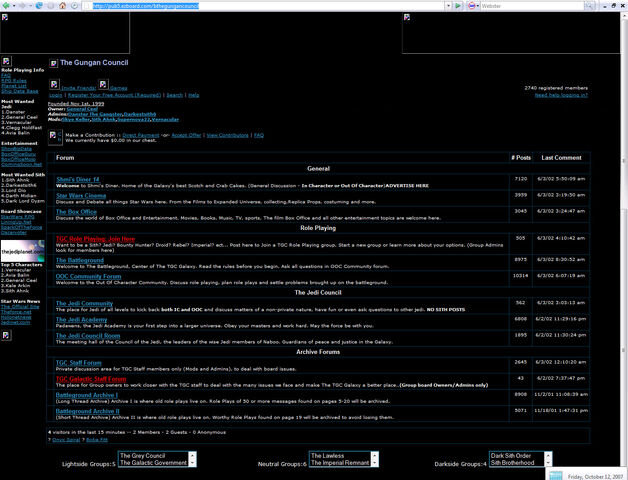Viewport: 628px width, 480px height.
Task: Stop loading with the stop icon
Action: point(51,6)
